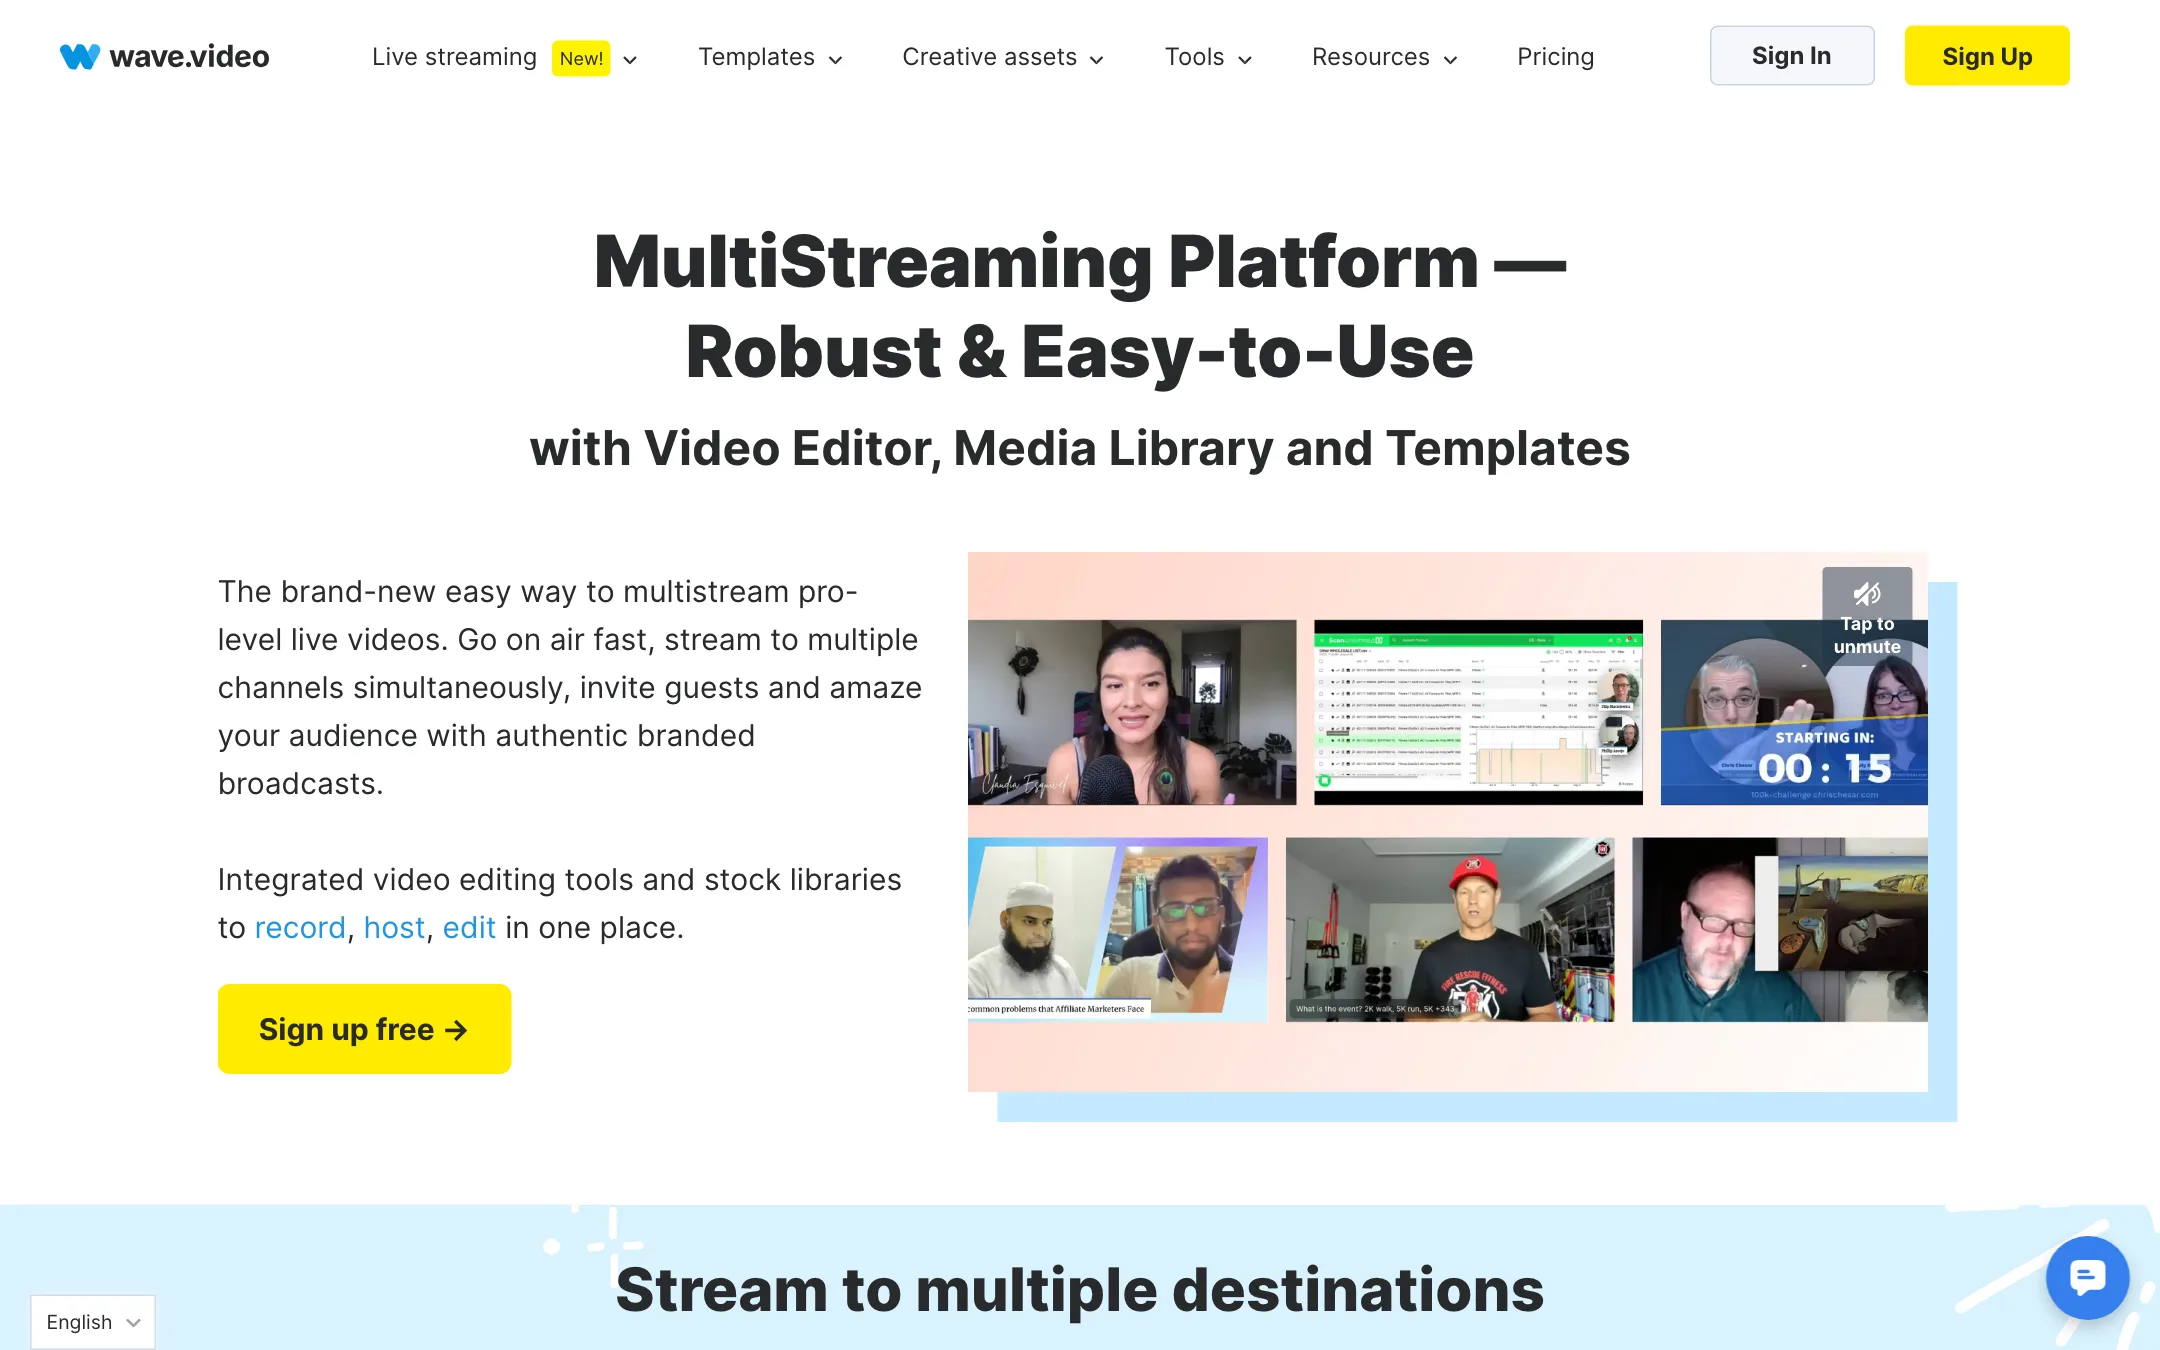2160x1350 pixels.
Task: Open the Templates menu item
Action: click(756, 57)
